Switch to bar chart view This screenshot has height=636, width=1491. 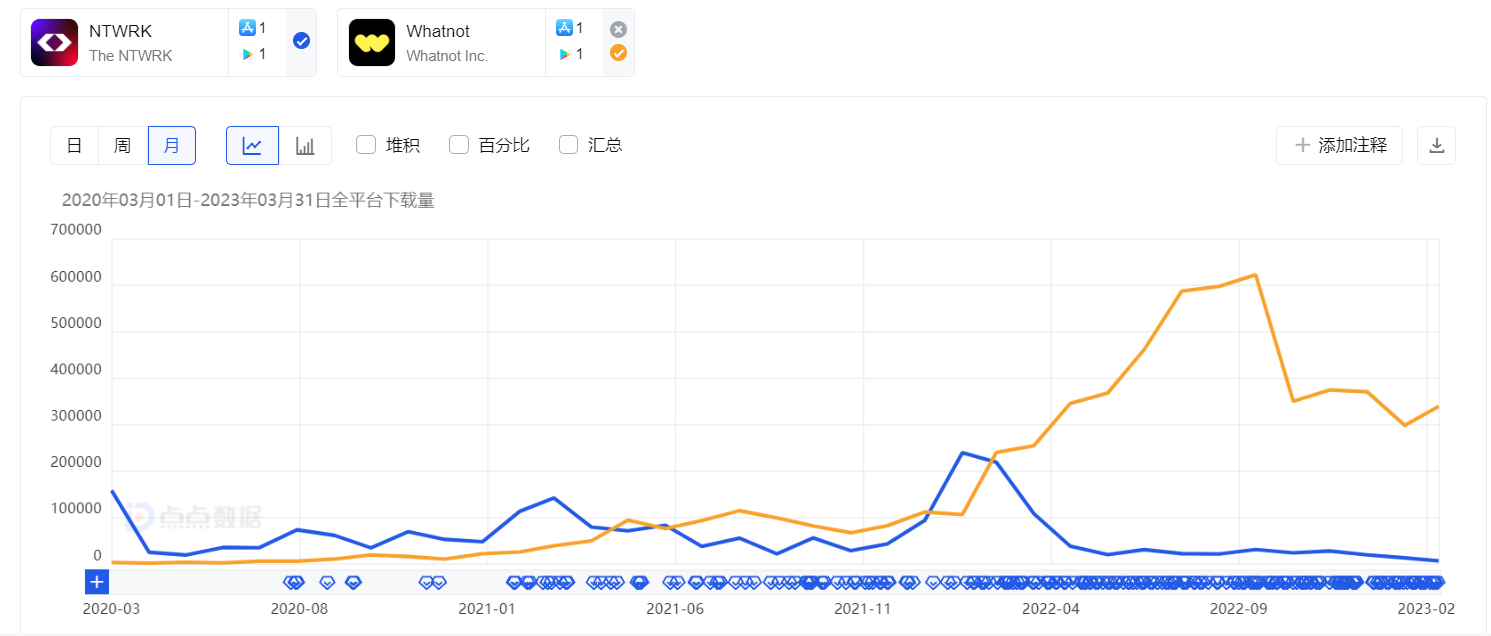[305, 145]
